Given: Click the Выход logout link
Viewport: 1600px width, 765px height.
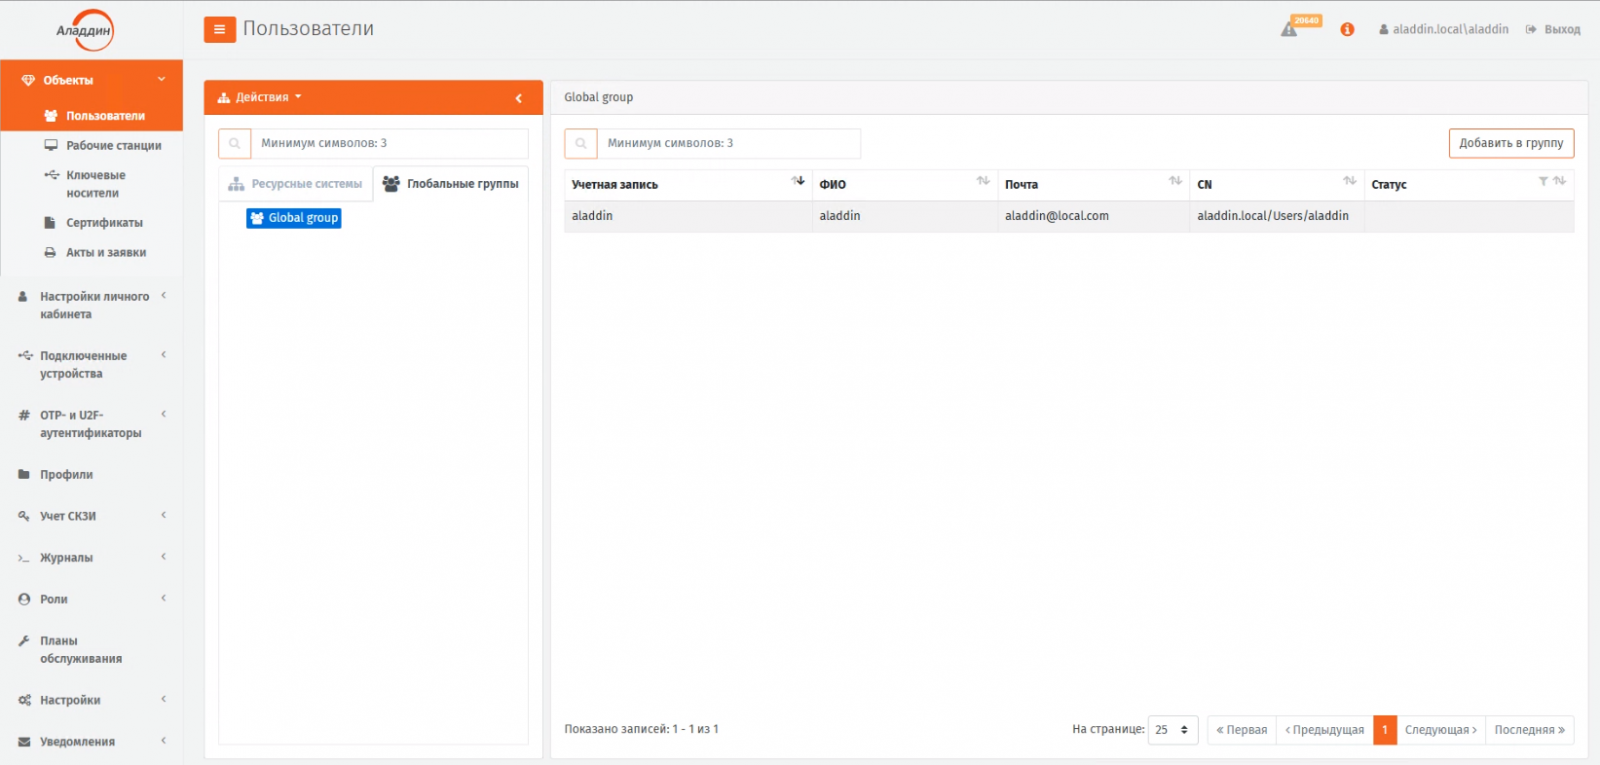Looking at the screenshot, I should point(1553,30).
